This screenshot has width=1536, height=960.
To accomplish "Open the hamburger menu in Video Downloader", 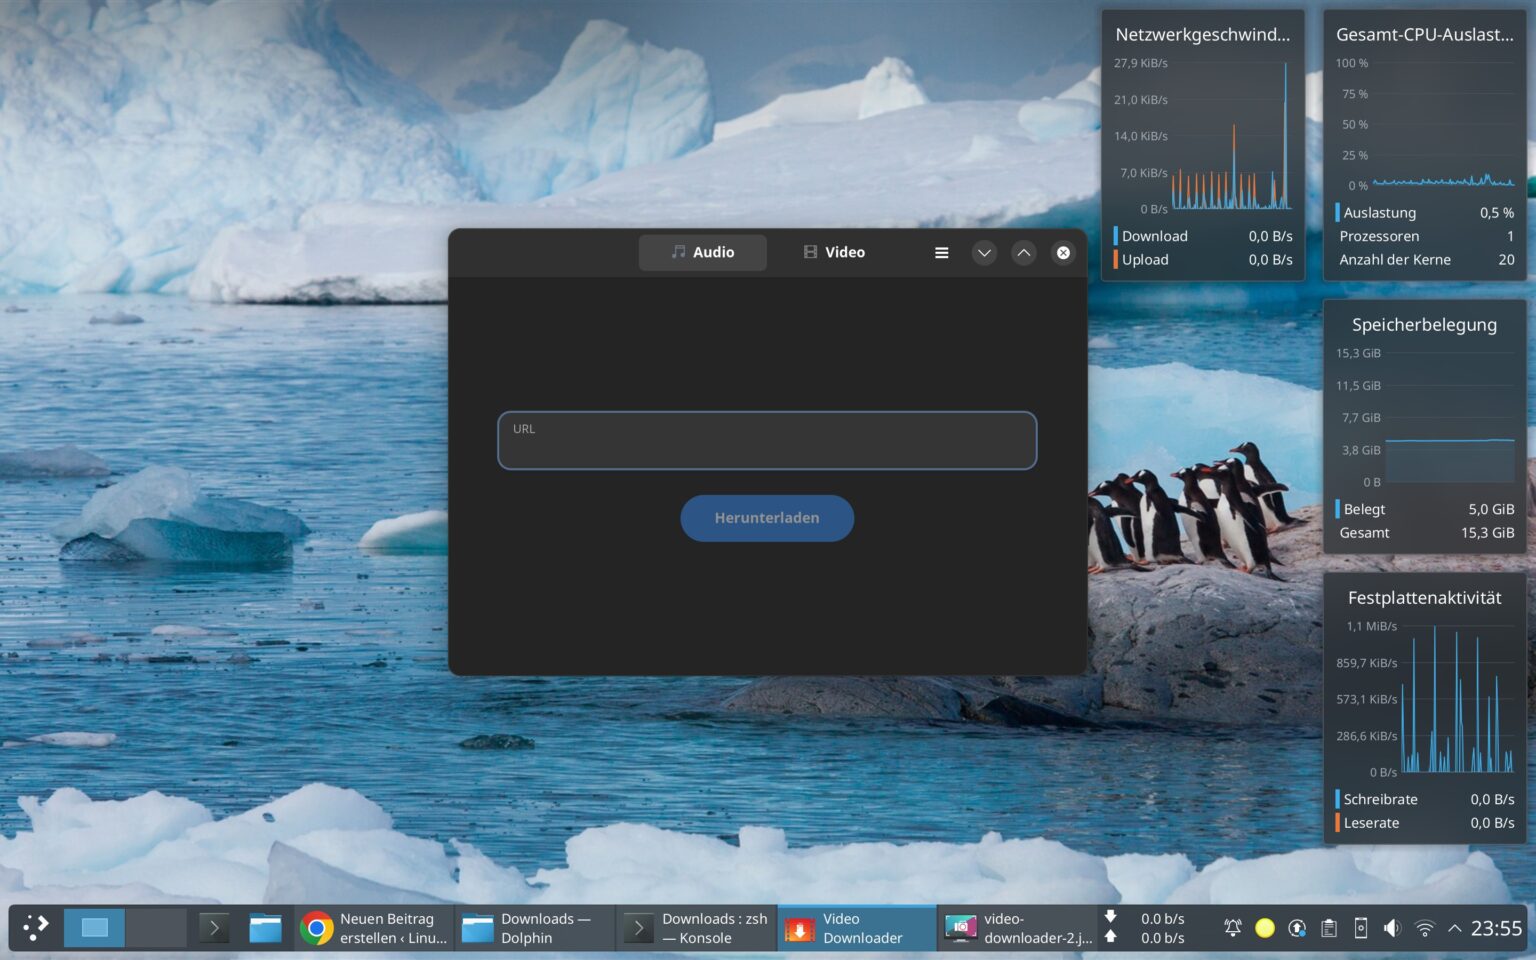I will point(941,252).
